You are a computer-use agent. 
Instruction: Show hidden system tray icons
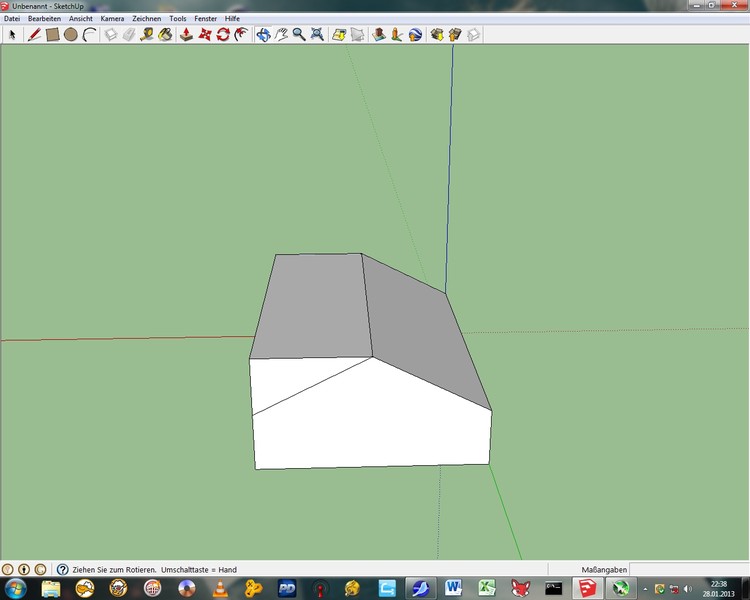click(645, 589)
